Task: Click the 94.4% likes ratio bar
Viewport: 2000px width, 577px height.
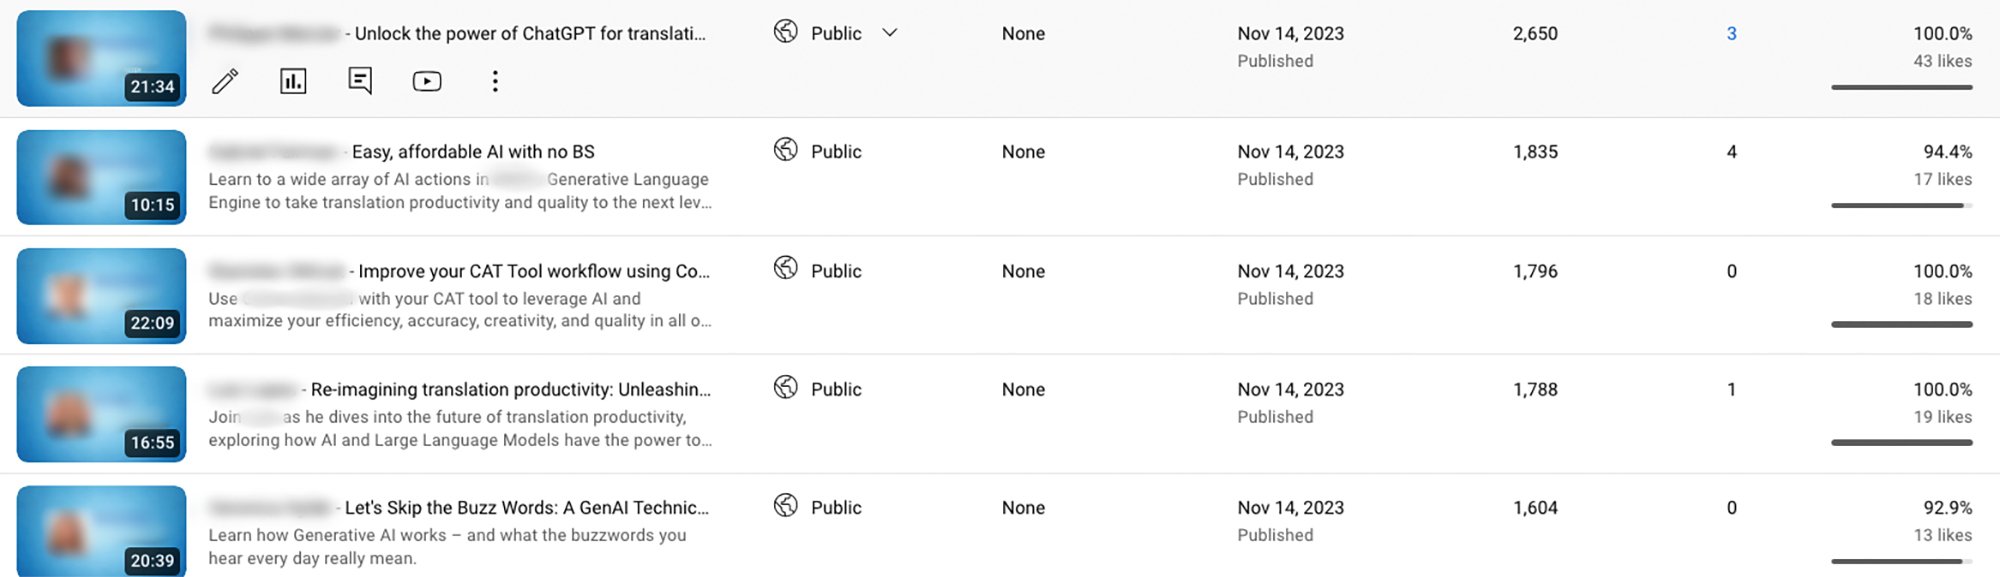Action: 1902,206
